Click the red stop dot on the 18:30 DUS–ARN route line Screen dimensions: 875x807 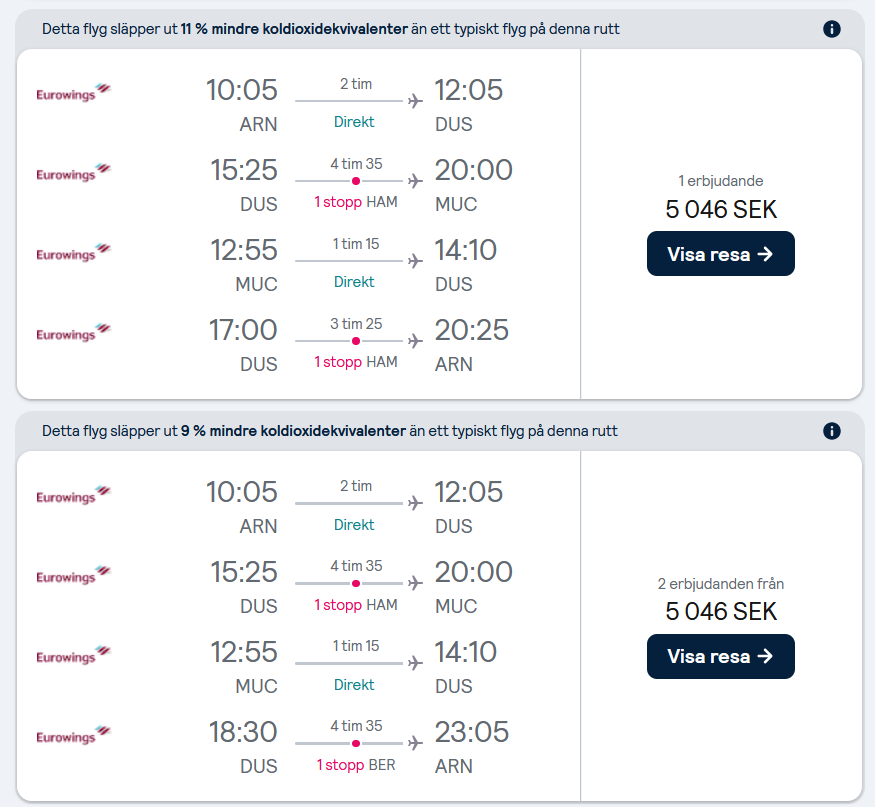354,743
